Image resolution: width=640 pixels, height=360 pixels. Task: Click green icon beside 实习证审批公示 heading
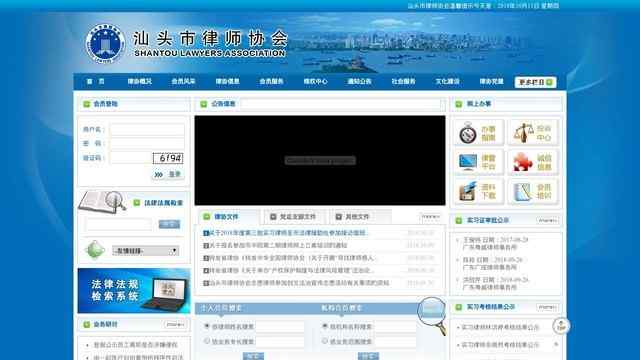[x=459, y=220]
